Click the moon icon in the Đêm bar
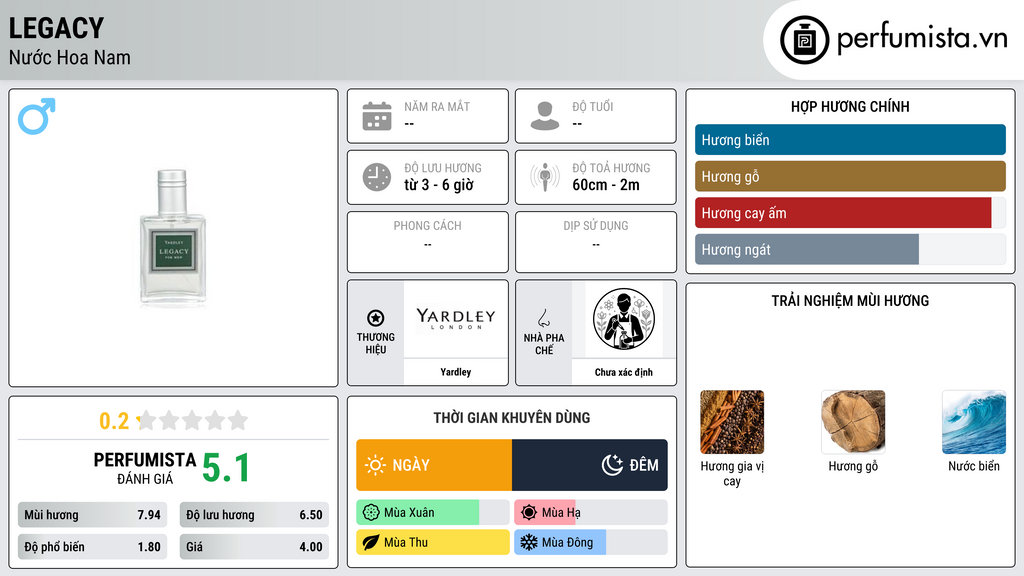Image resolution: width=1024 pixels, height=576 pixels. coord(612,465)
